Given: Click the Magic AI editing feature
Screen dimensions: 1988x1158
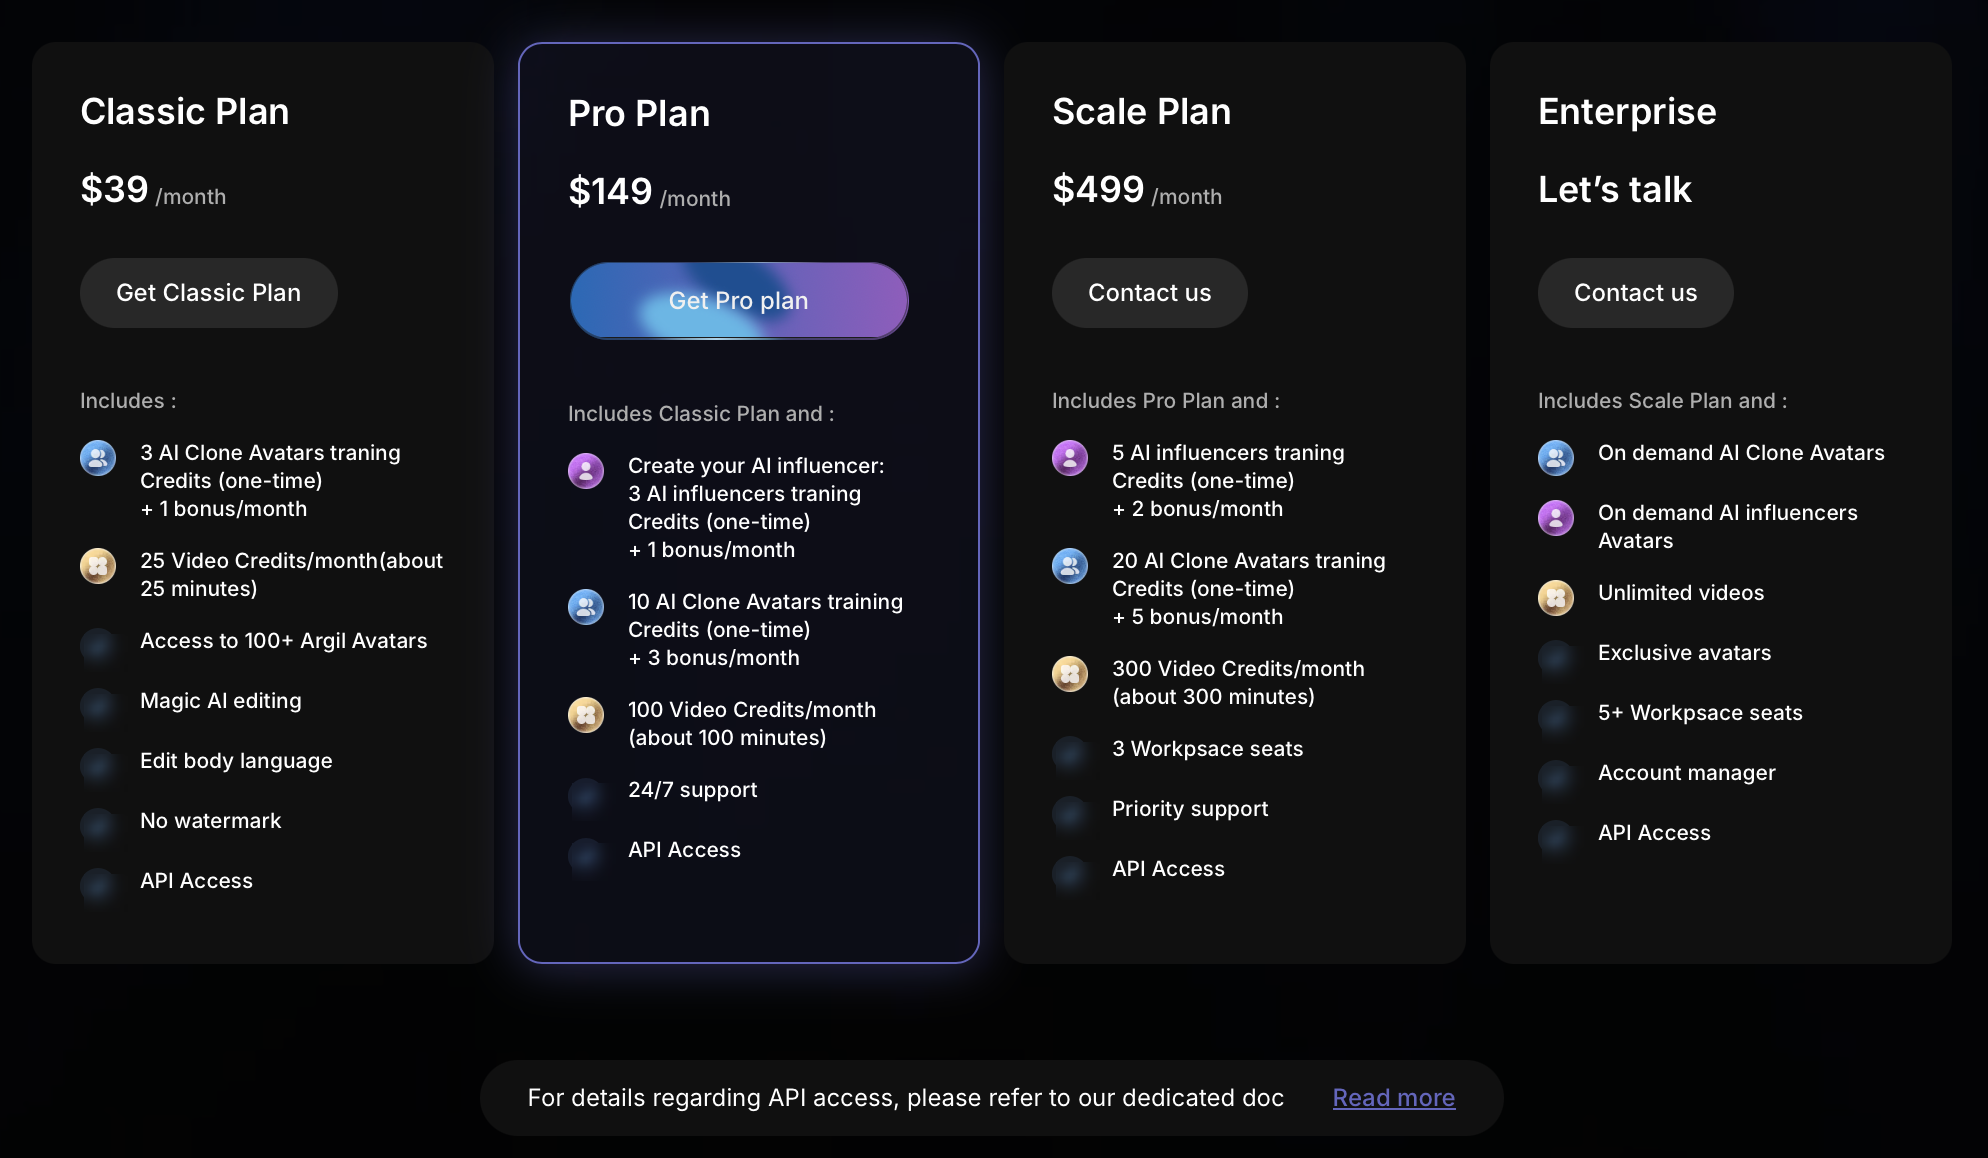Looking at the screenshot, I should point(221,701).
